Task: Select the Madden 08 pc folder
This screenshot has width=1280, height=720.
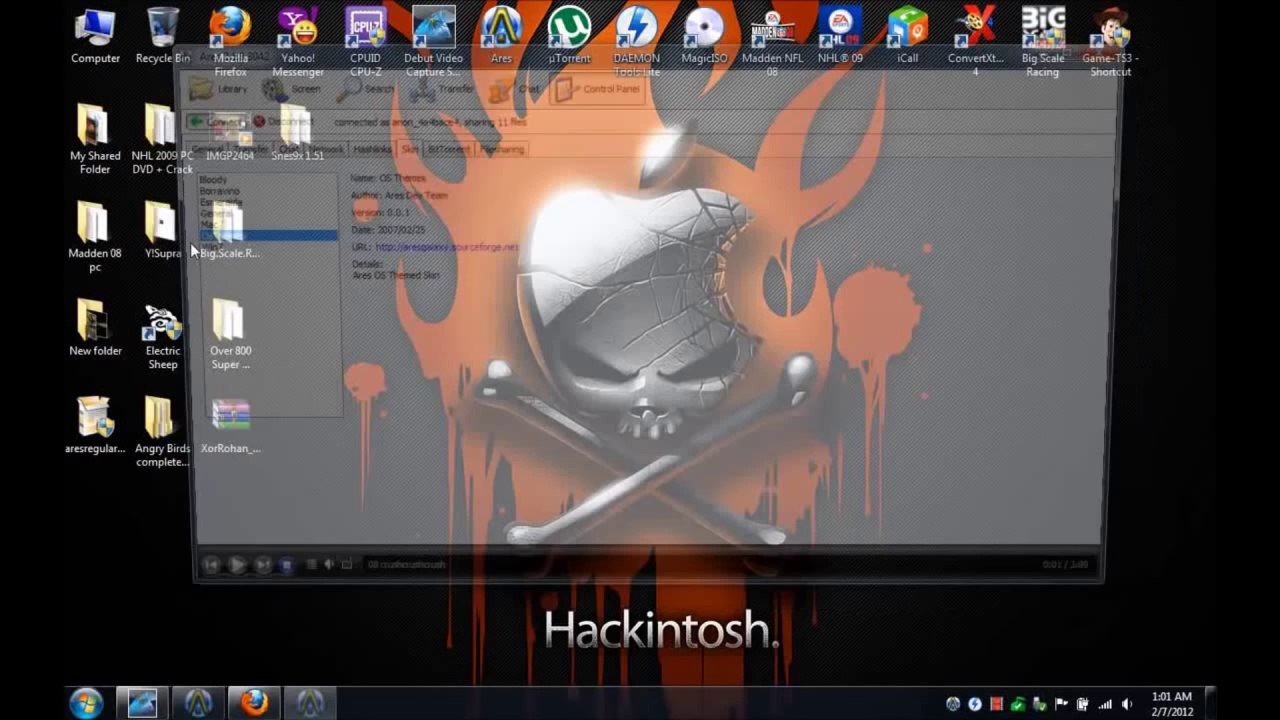Action: [95, 237]
